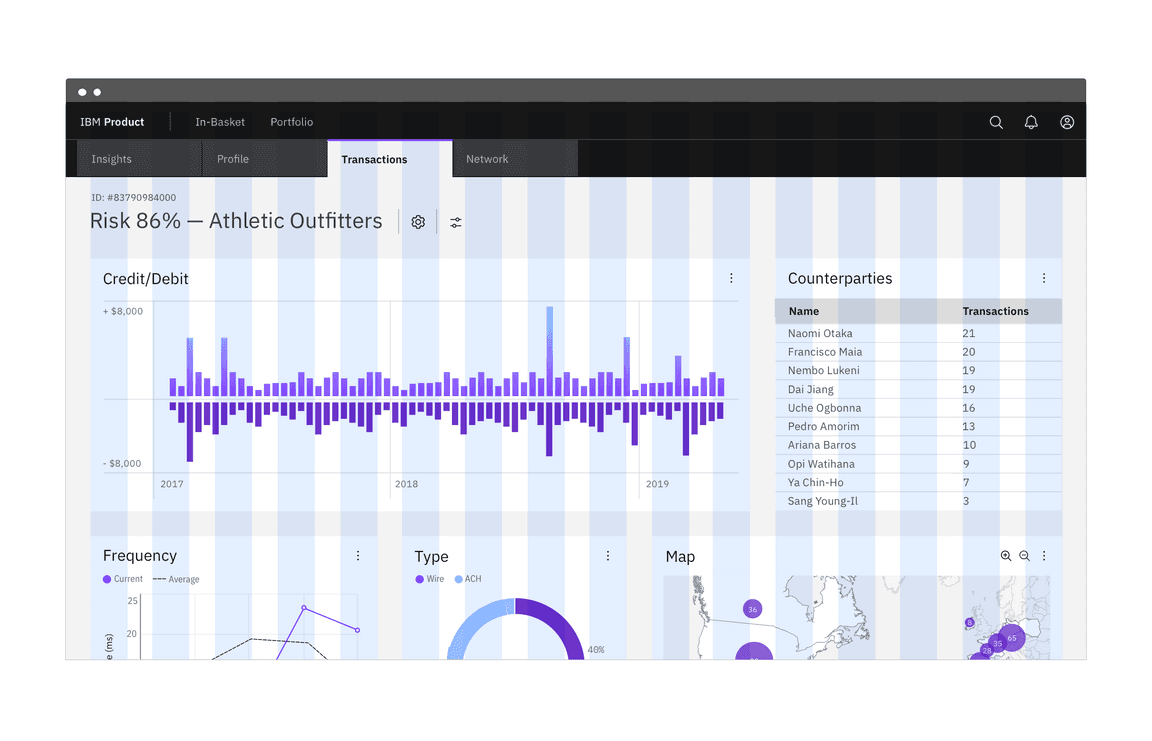Open search in the header bar
Image resolution: width=1152 pixels, height=741 pixels.
(x=996, y=122)
